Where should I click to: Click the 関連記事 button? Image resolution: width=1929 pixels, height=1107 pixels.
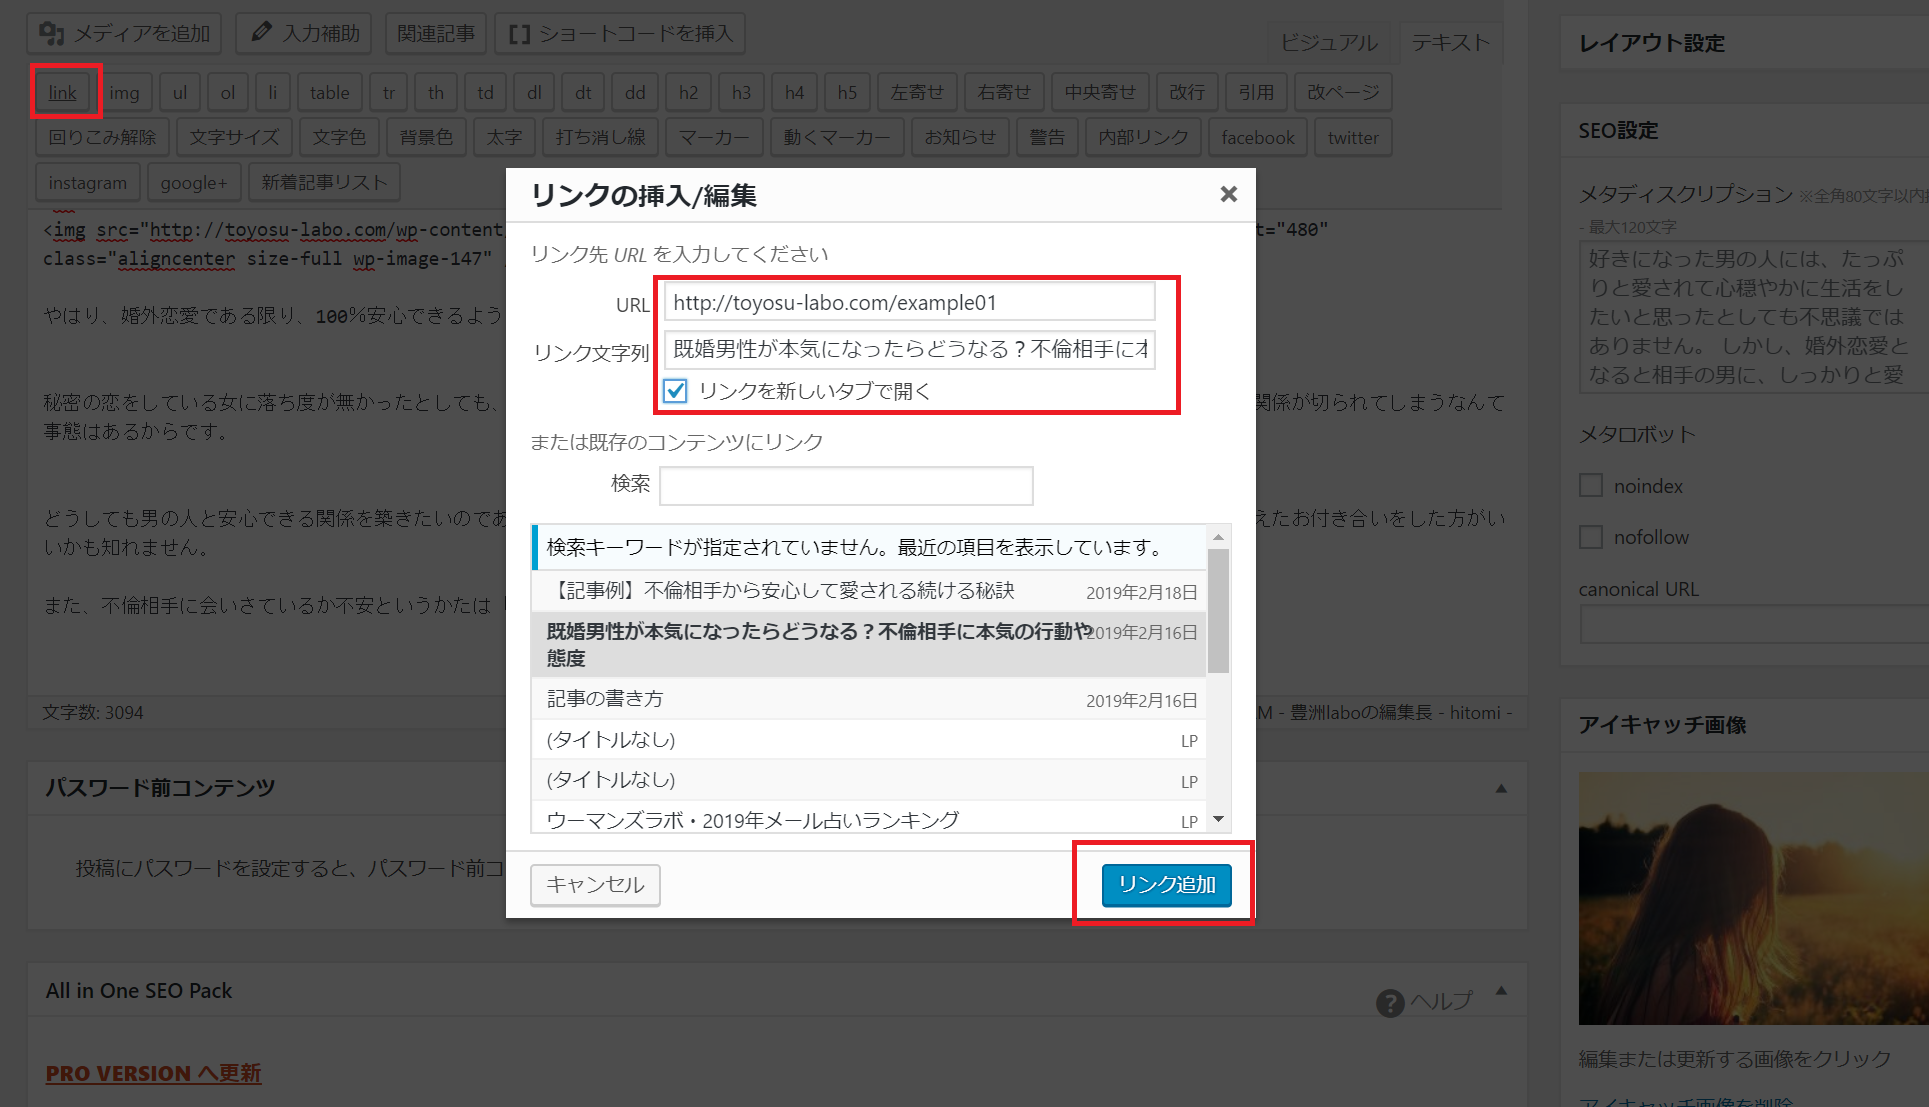[436, 33]
